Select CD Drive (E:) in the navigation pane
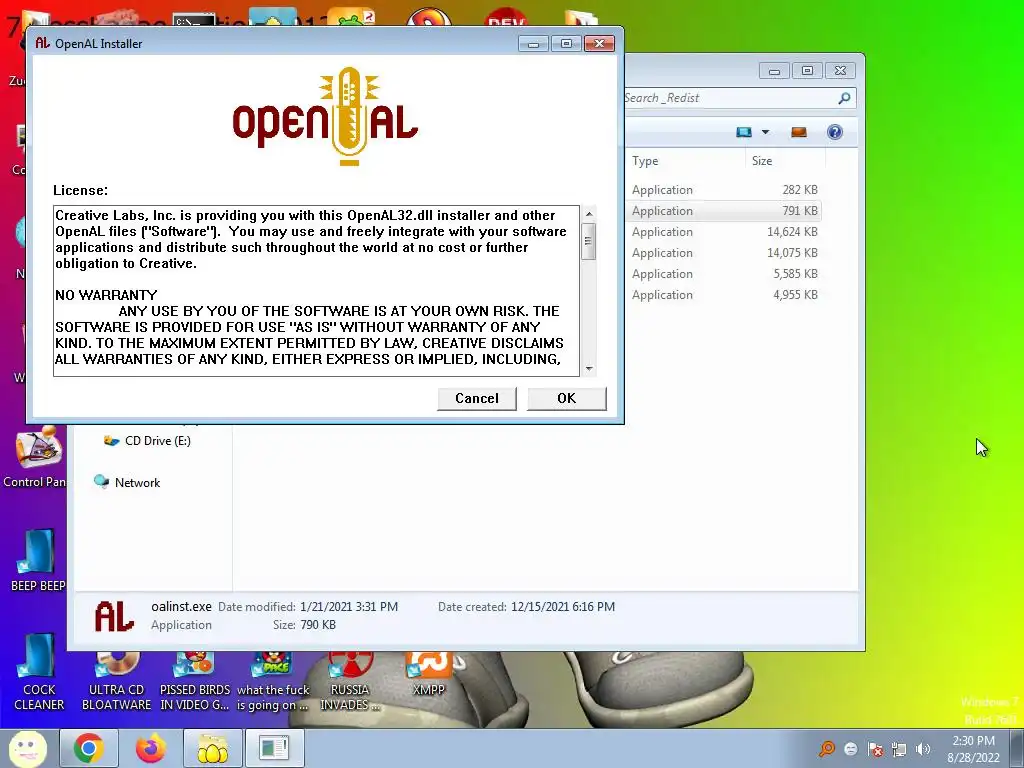 pyautogui.click(x=148, y=441)
